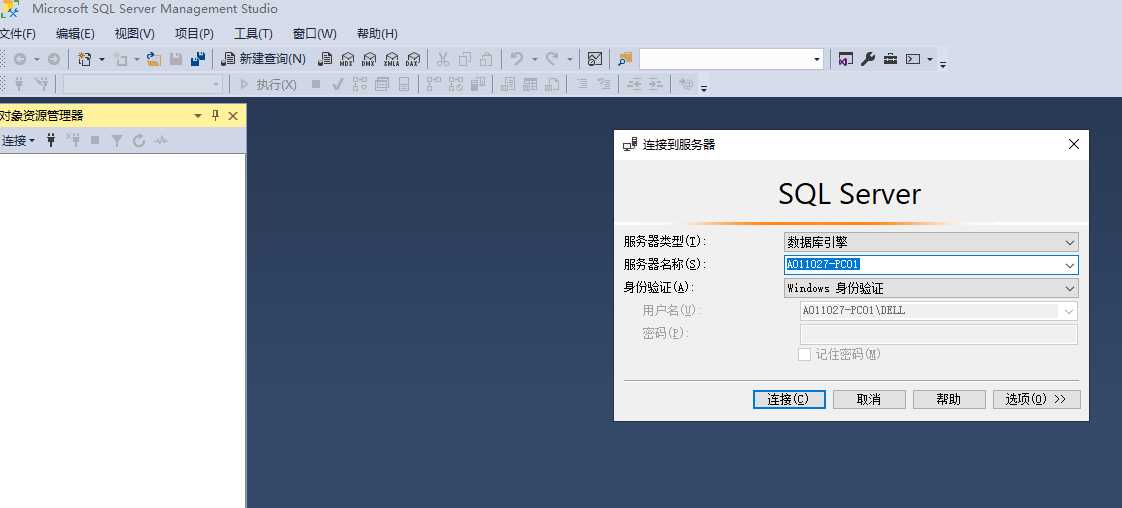Click the Navigate Backward icon
This screenshot has width=1122, height=508.
tap(20, 59)
